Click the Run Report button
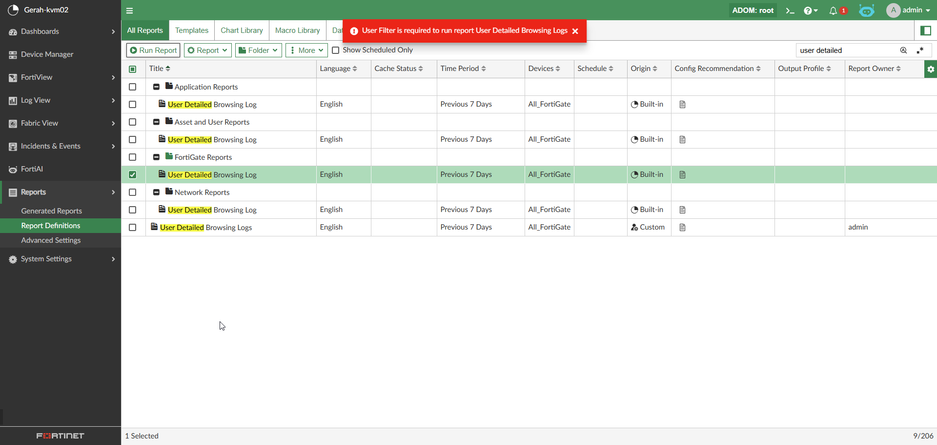 [x=153, y=50]
